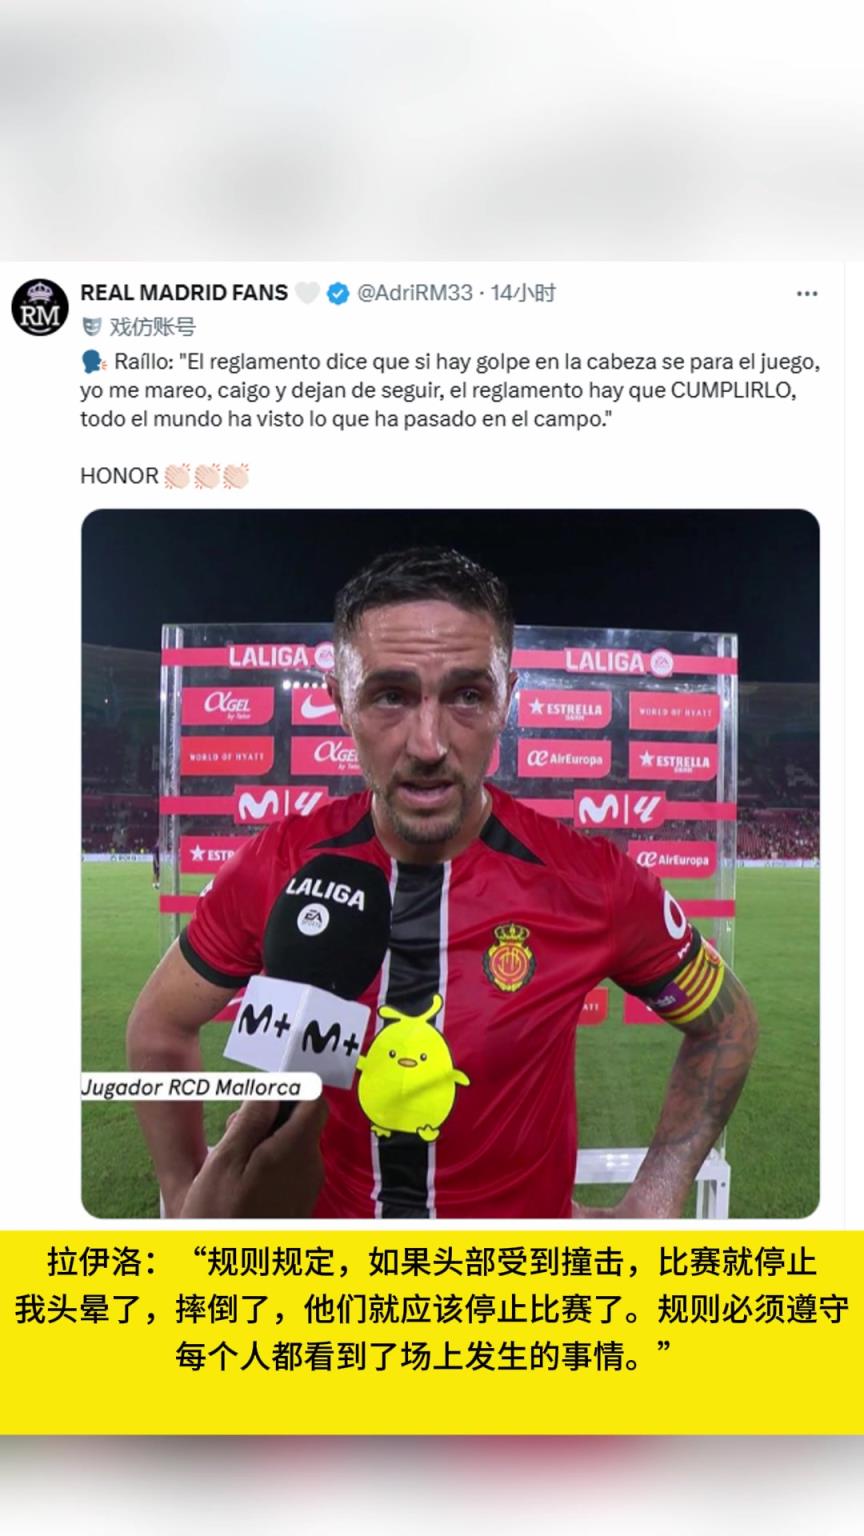Image resolution: width=864 pixels, height=1536 pixels.
Task: Click the blue verified badge
Action: pyautogui.click(x=338, y=293)
